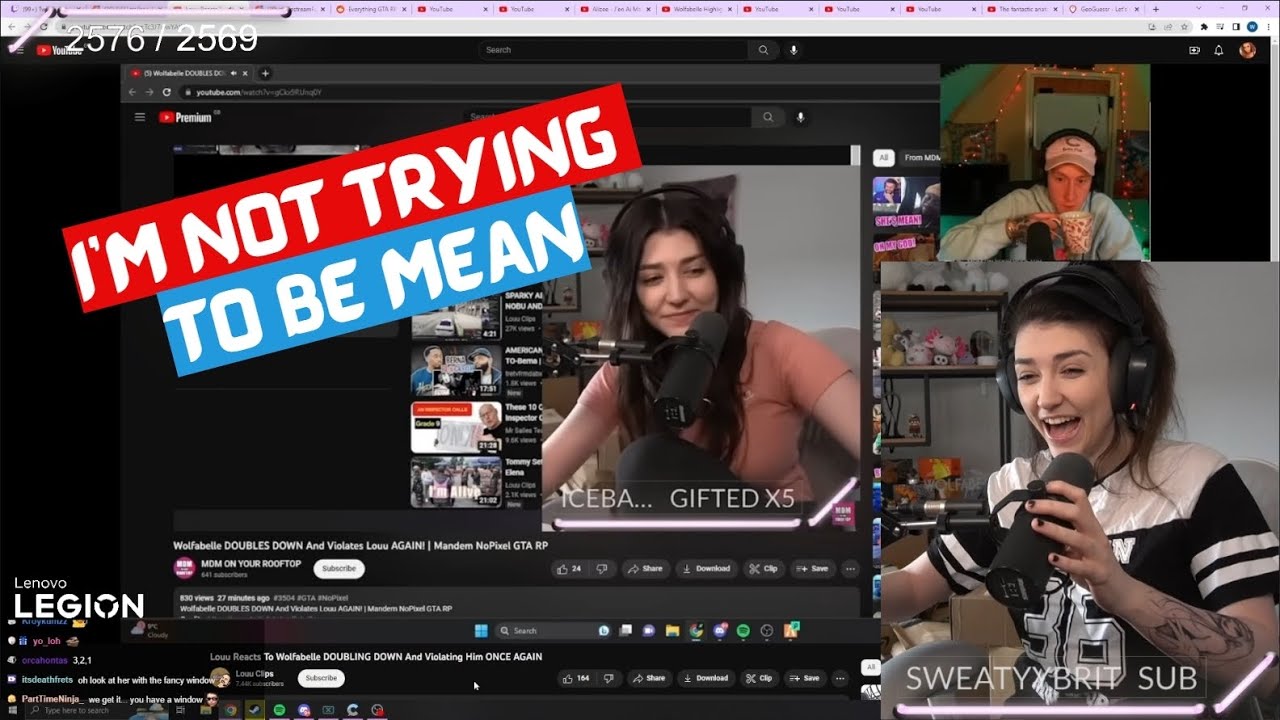The image size is (1280, 720).
Task: Open the weather widget showing Cloudy
Action: click(148, 631)
